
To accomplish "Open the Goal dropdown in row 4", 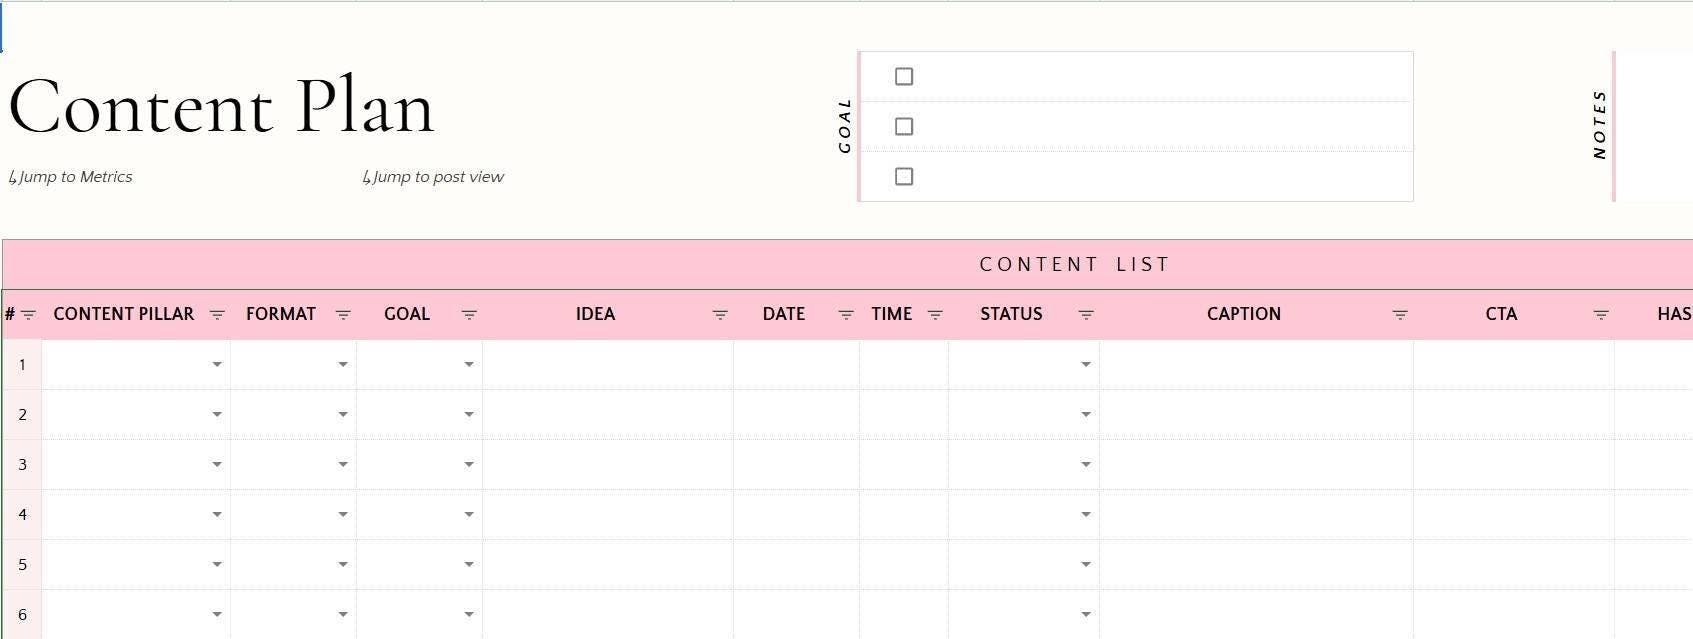I will [x=469, y=515].
